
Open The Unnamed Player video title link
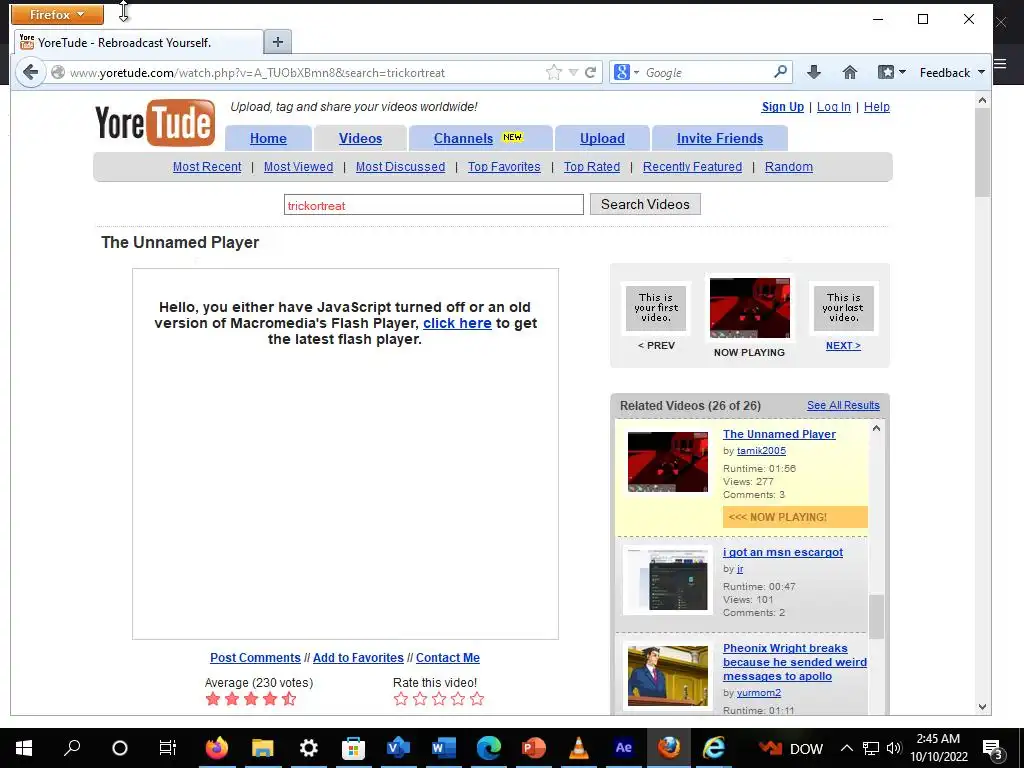point(779,434)
